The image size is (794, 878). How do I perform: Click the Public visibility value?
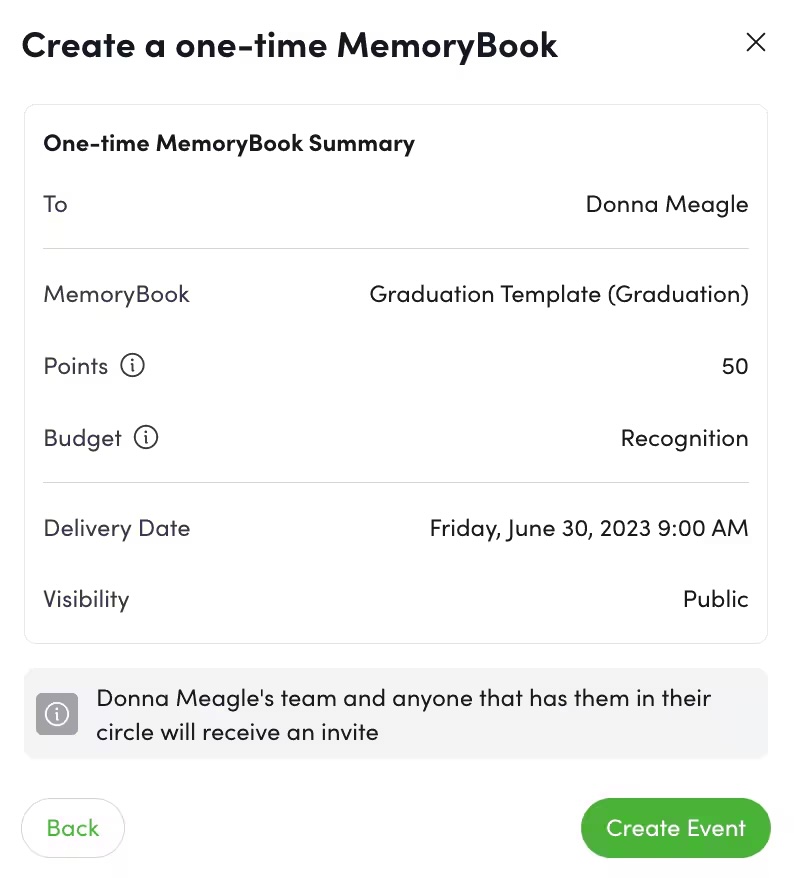[x=715, y=599]
